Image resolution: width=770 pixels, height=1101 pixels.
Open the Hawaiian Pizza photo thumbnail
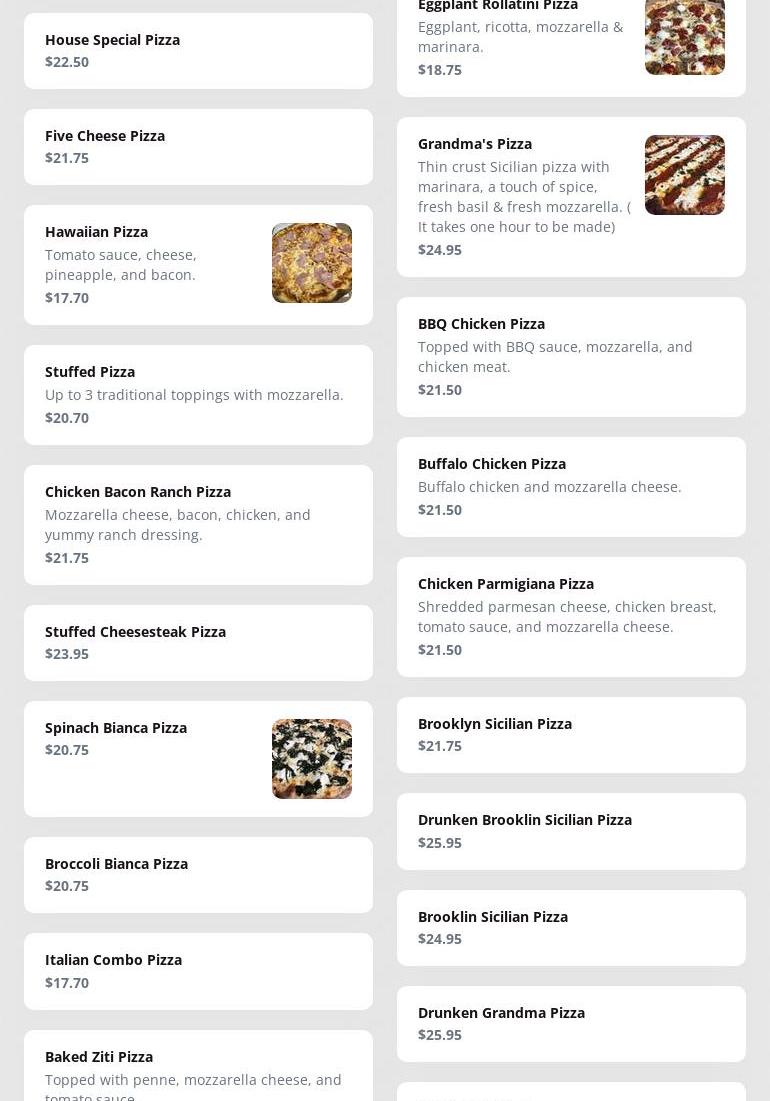[x=312, y=263]
